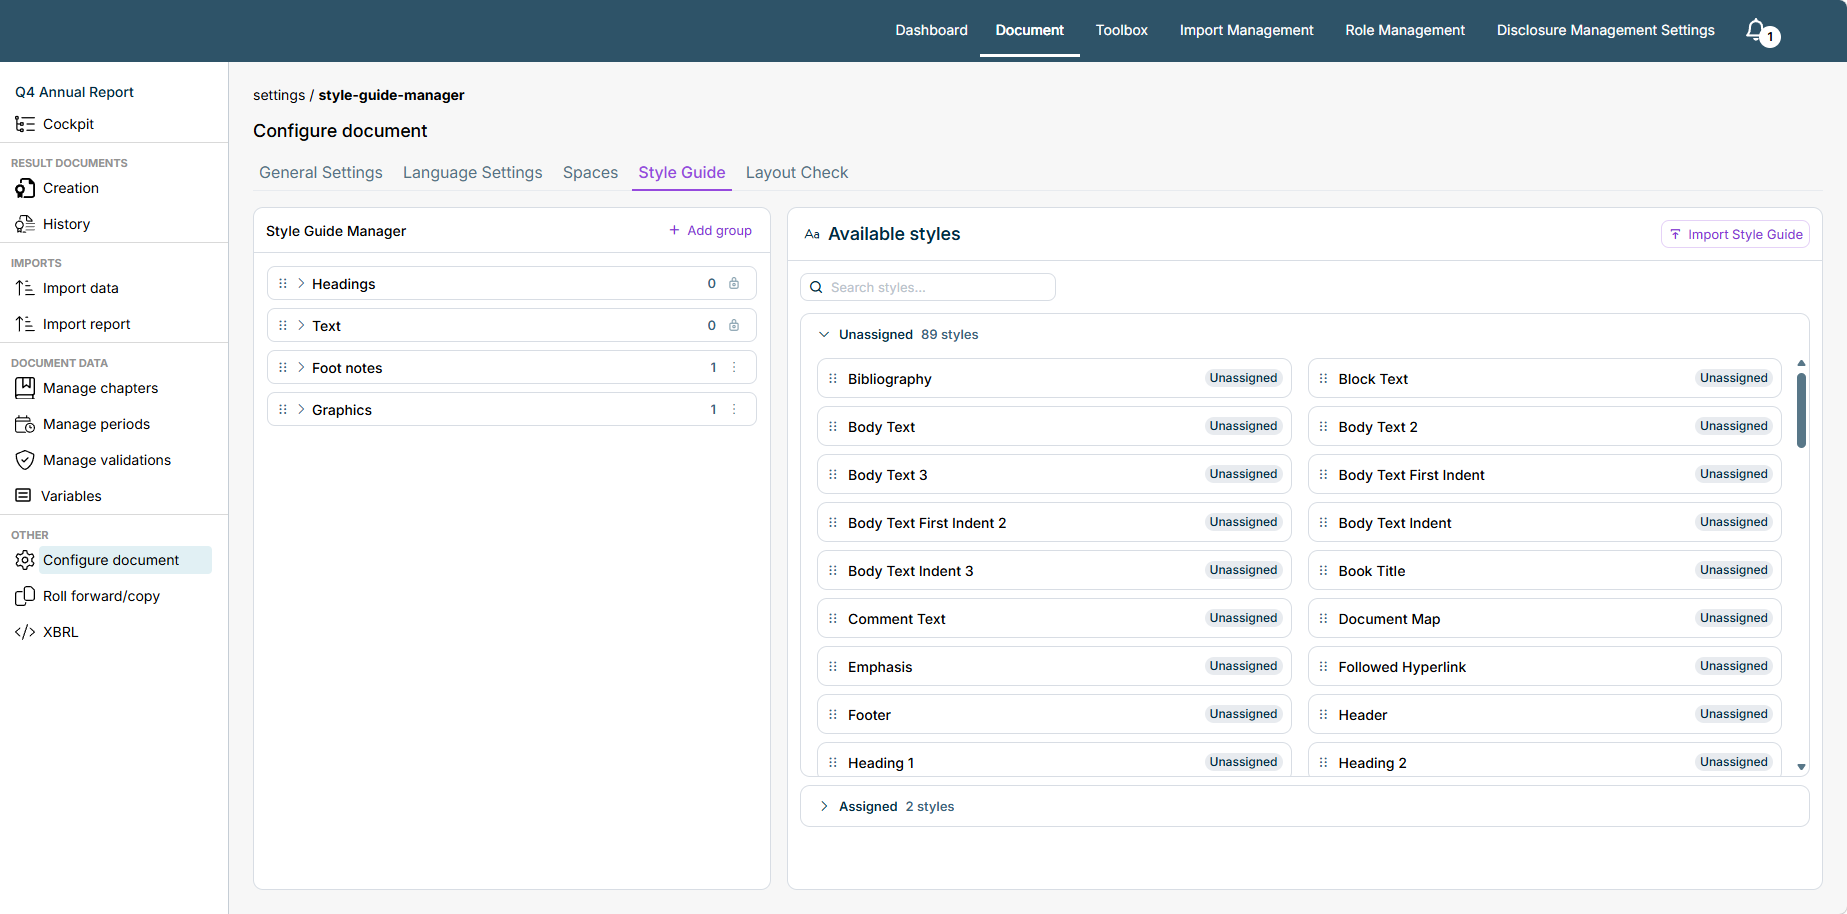
Task: Grab the drag handle of Graphics group
Action: [283, 409]
